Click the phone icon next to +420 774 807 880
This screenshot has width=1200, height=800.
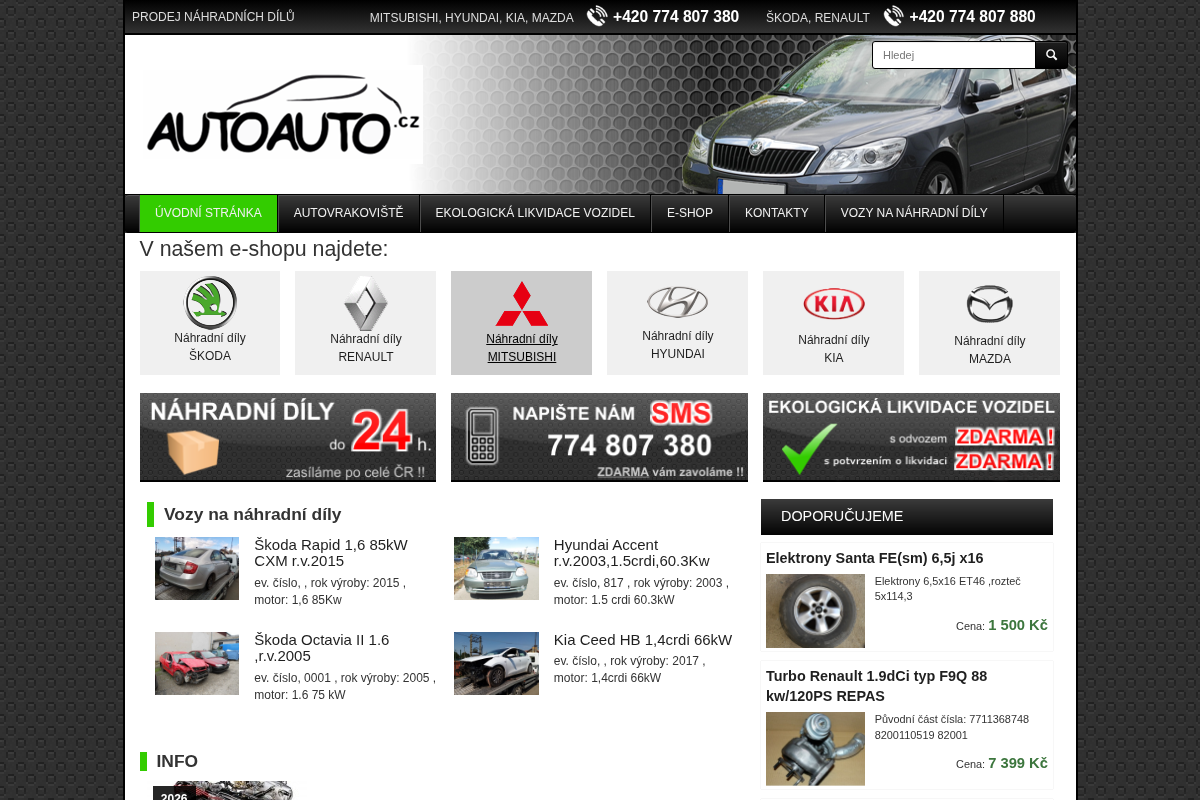click(894, 16)
